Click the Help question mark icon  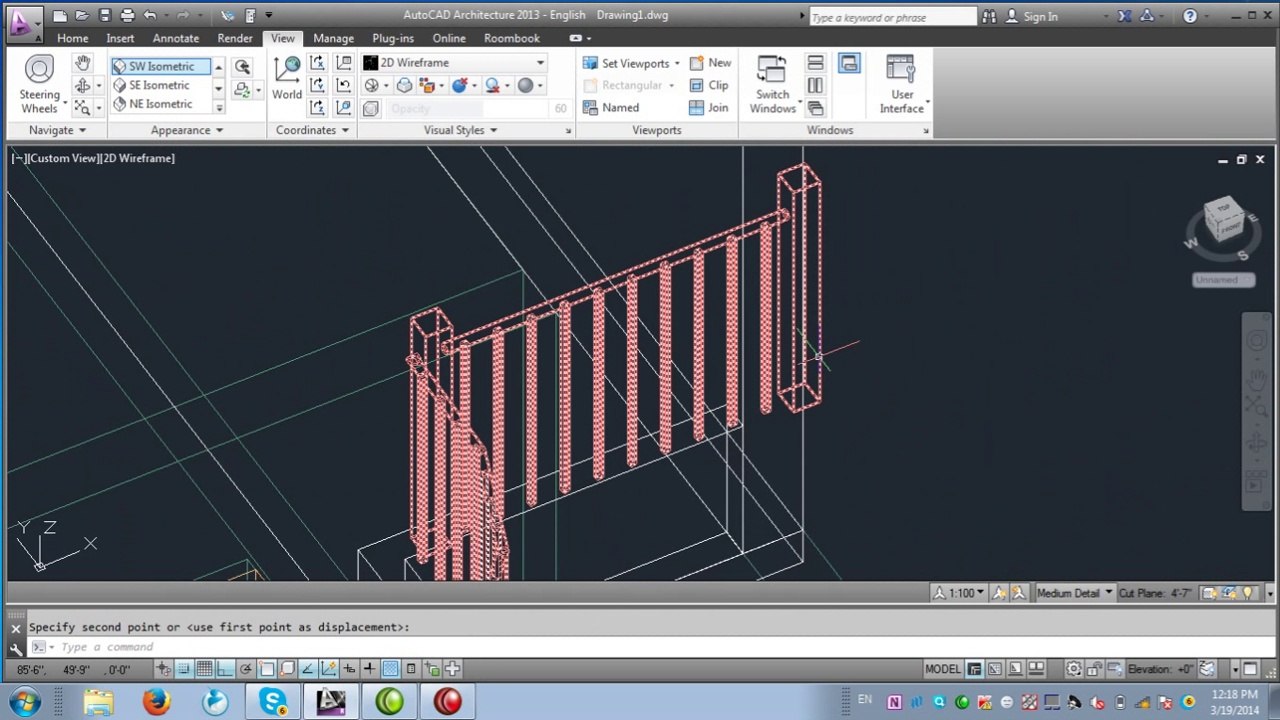click(1190, 16)
